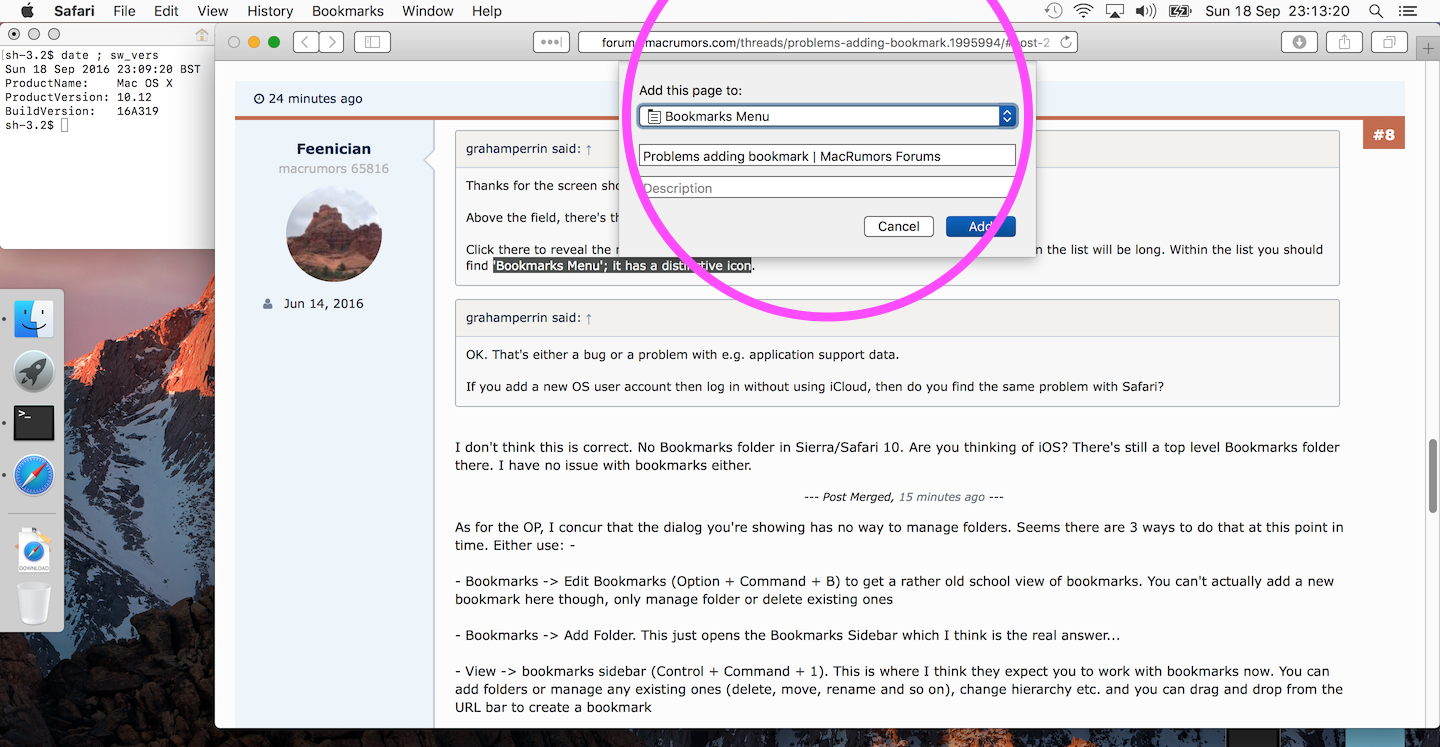This screenshot has height=747, width=1440.
Task: Open the volume control in menu bar
Action: [x=1146, y=11]
